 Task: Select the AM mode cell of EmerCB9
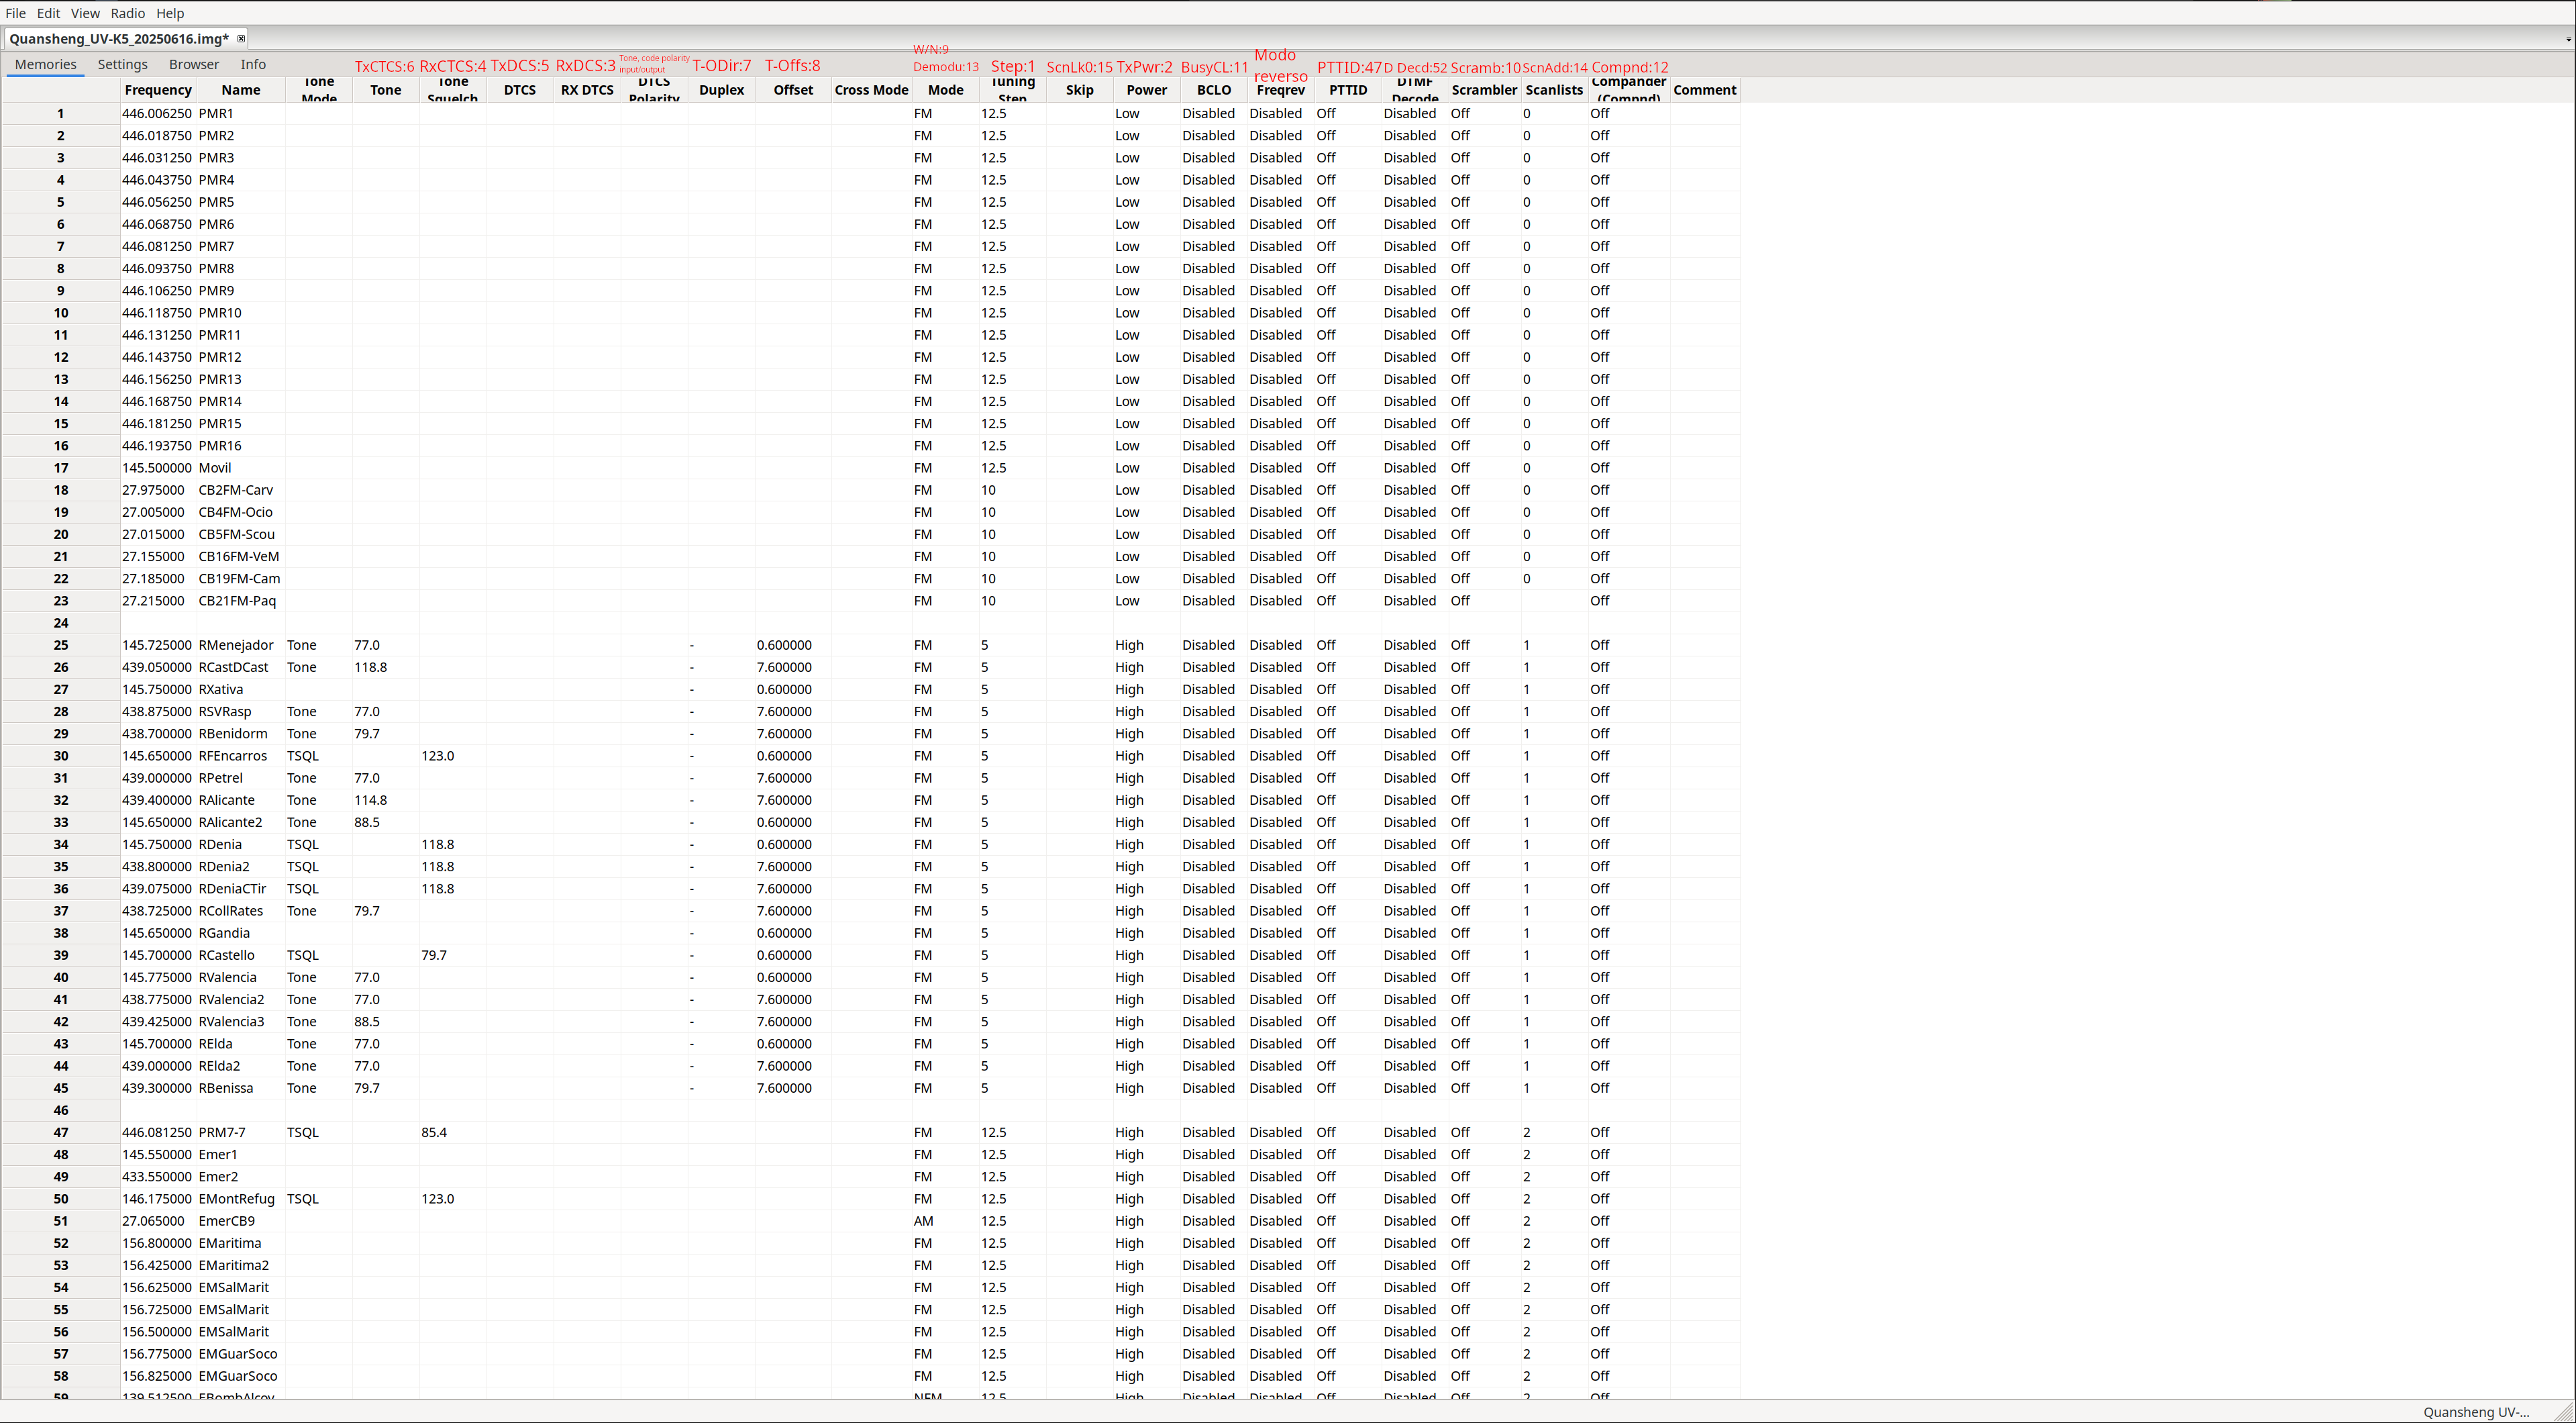pyautogui.click(x=923, y=1221)
